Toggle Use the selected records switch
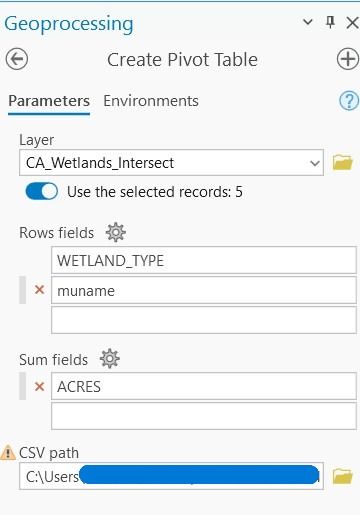Viewport: 360px width, 515px height. click(x=42, y=192)
